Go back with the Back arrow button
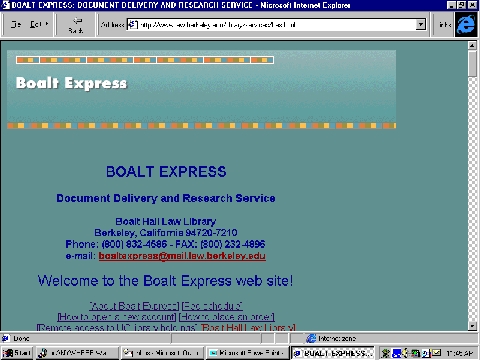480x360 pixels. pos(76,25)
